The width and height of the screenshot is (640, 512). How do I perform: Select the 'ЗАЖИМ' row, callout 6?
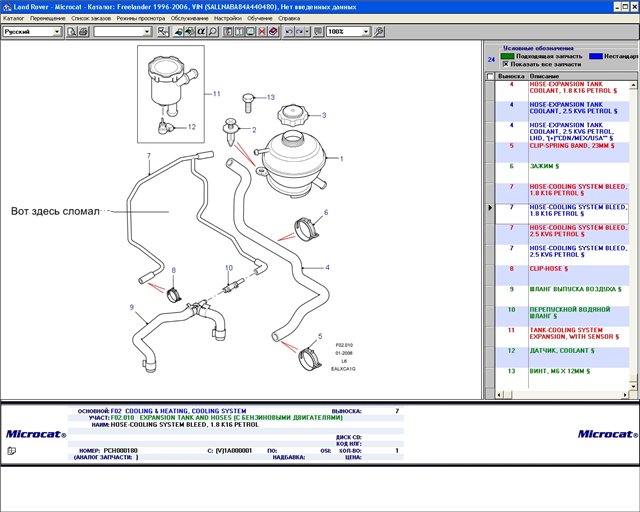tap(562, 173)
